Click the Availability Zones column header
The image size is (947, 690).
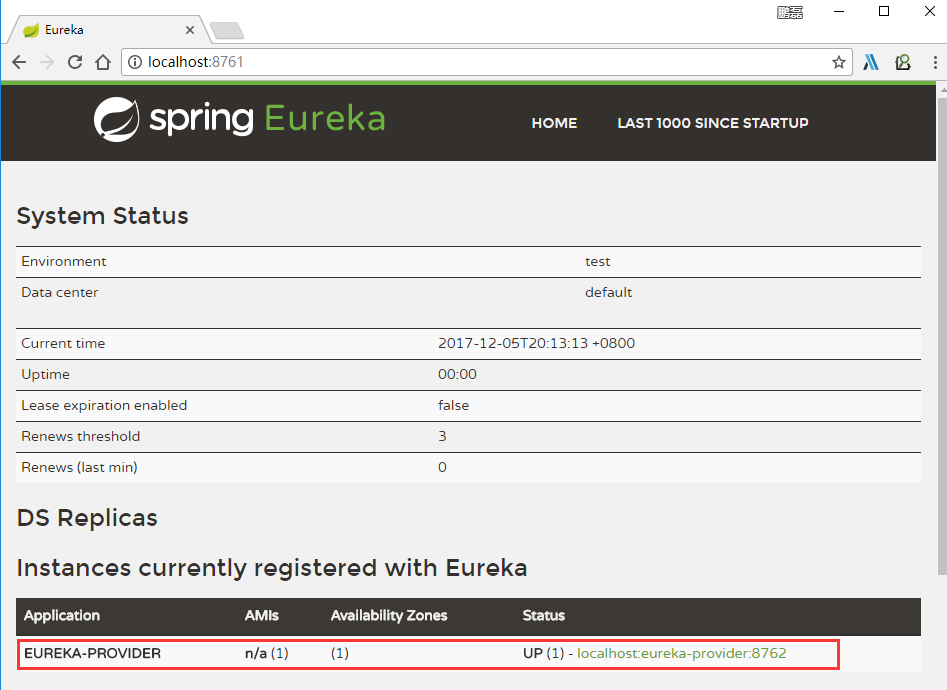[x=389, y=616]
